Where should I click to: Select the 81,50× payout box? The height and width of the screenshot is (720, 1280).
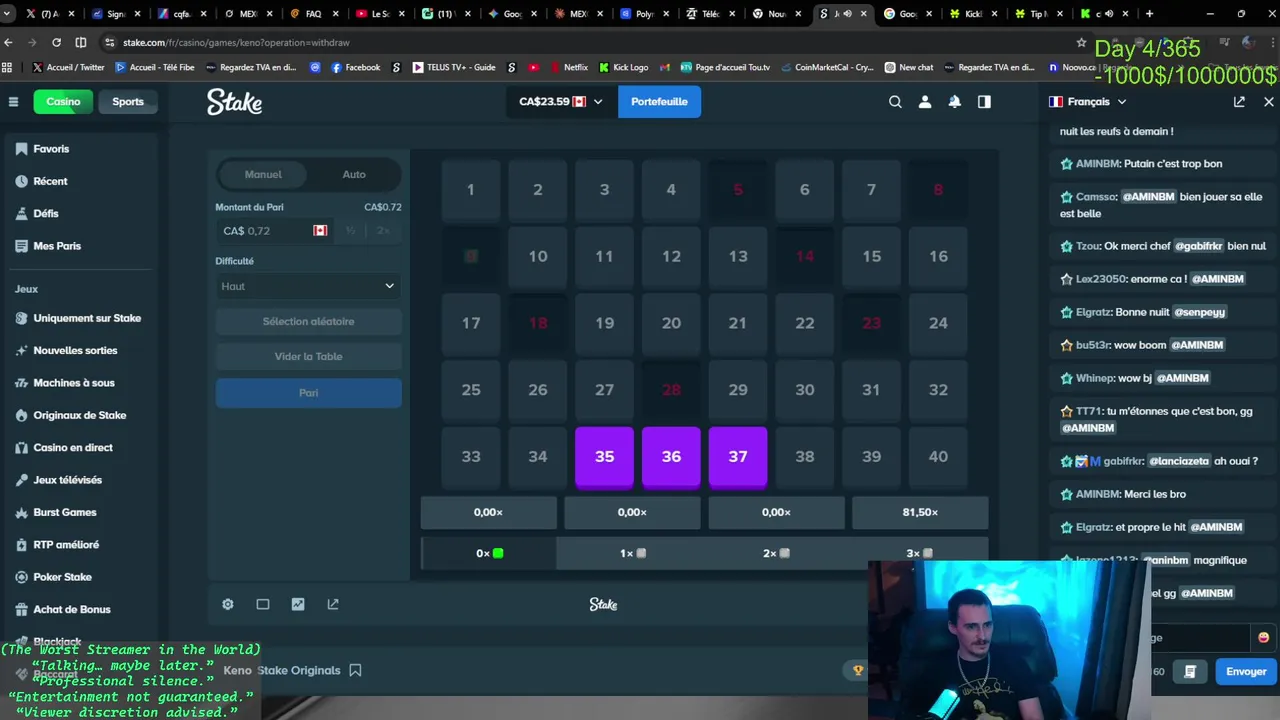point(920,512)
